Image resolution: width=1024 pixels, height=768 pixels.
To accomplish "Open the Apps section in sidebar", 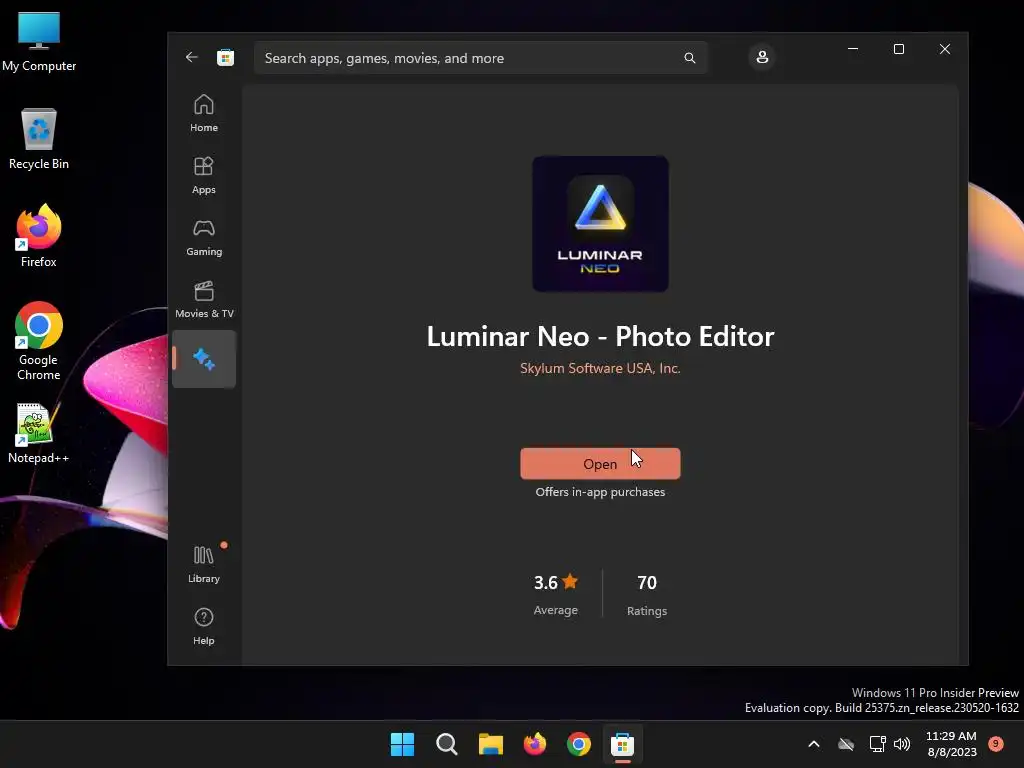I will click(204, 175).
